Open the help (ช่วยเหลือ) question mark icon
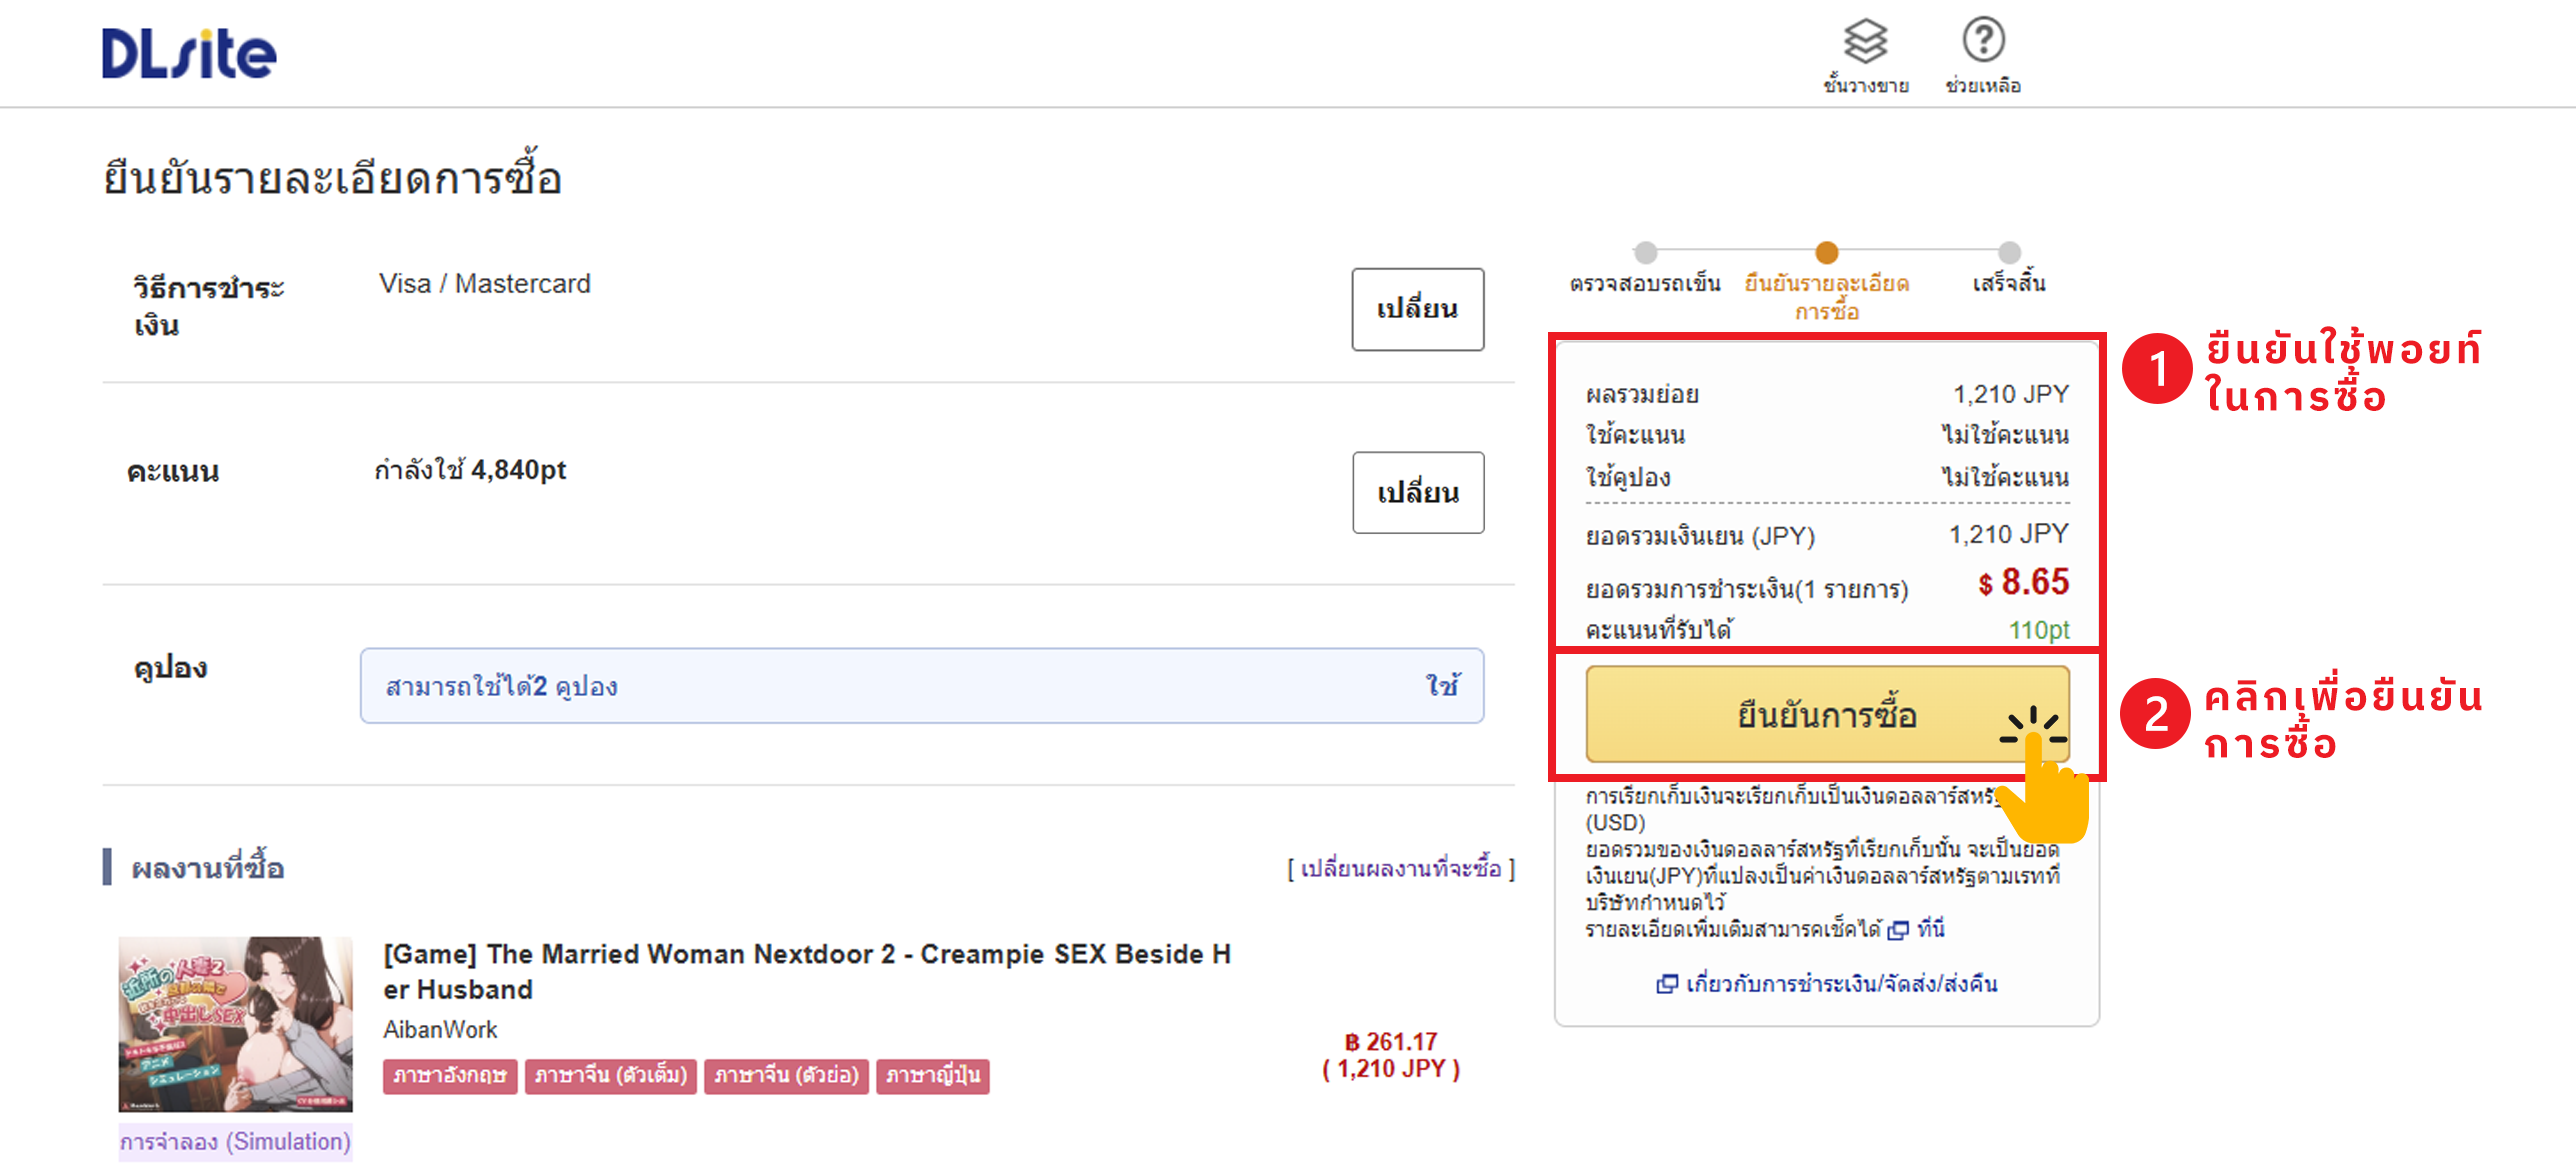Viewport: 2576px width, 1176px height. [x=1983, y=42]
